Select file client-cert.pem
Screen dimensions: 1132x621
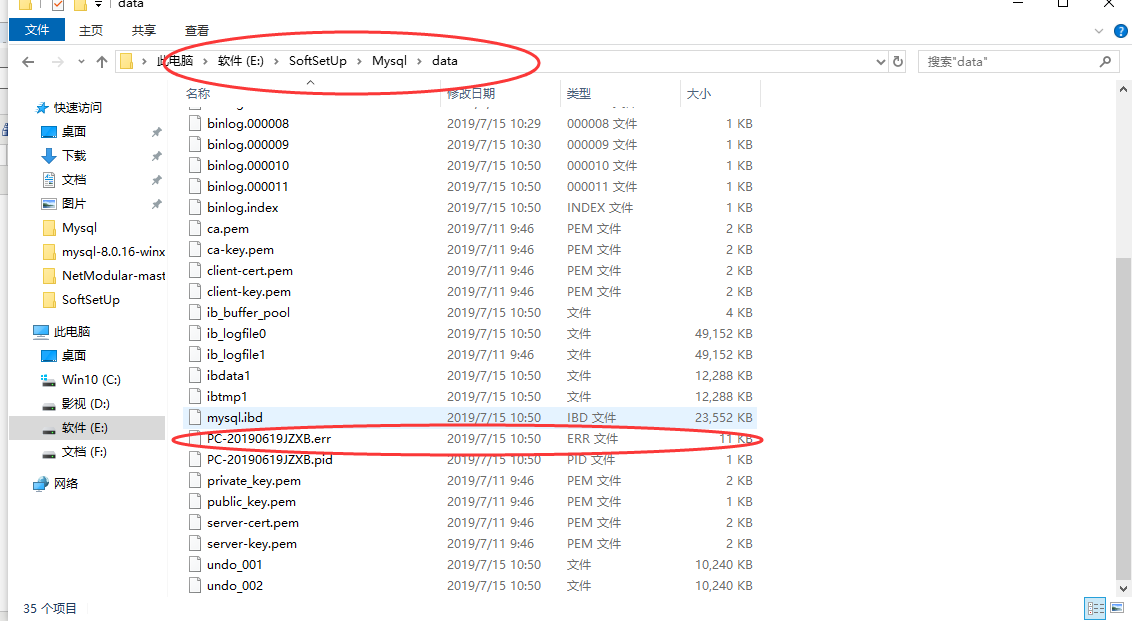point(250,271)
